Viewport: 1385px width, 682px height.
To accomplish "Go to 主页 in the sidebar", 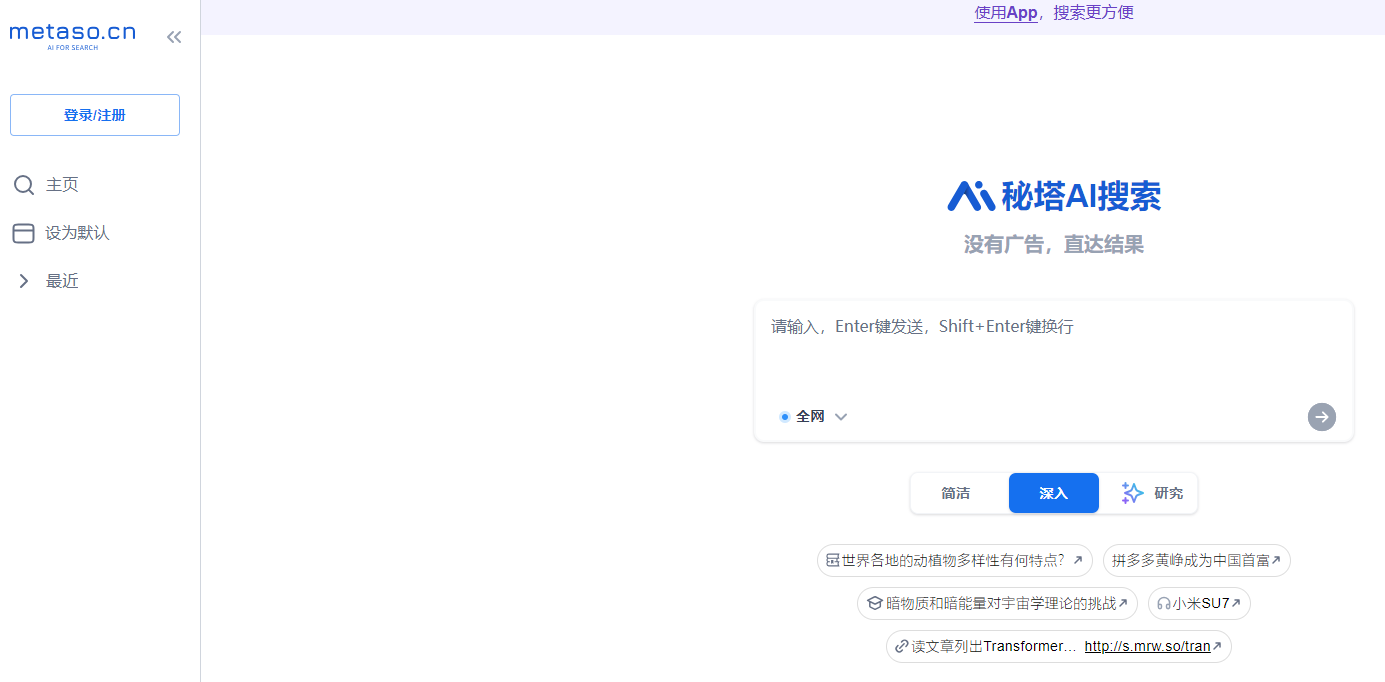I will [62, 185].
